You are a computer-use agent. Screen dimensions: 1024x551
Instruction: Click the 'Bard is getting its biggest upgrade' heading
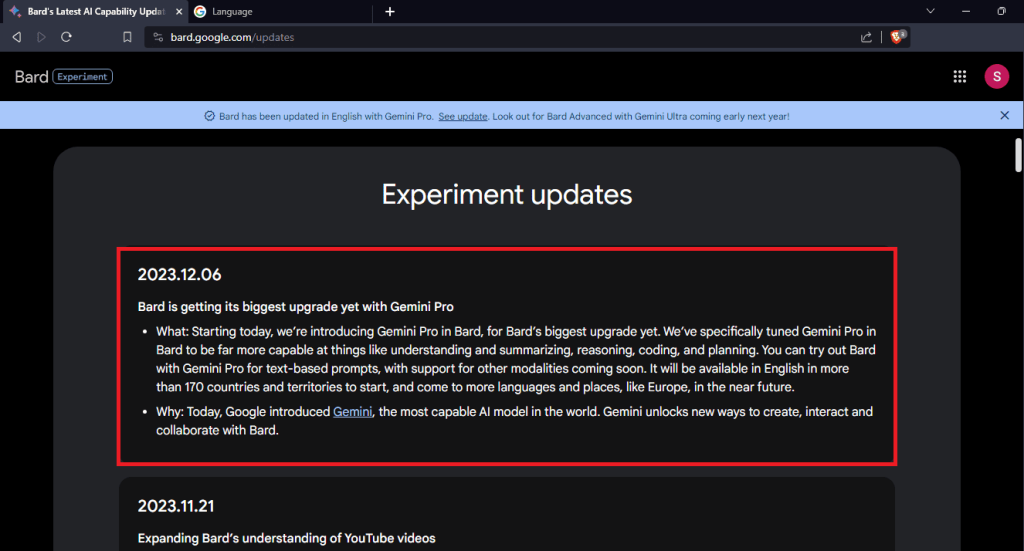[296, 307]
